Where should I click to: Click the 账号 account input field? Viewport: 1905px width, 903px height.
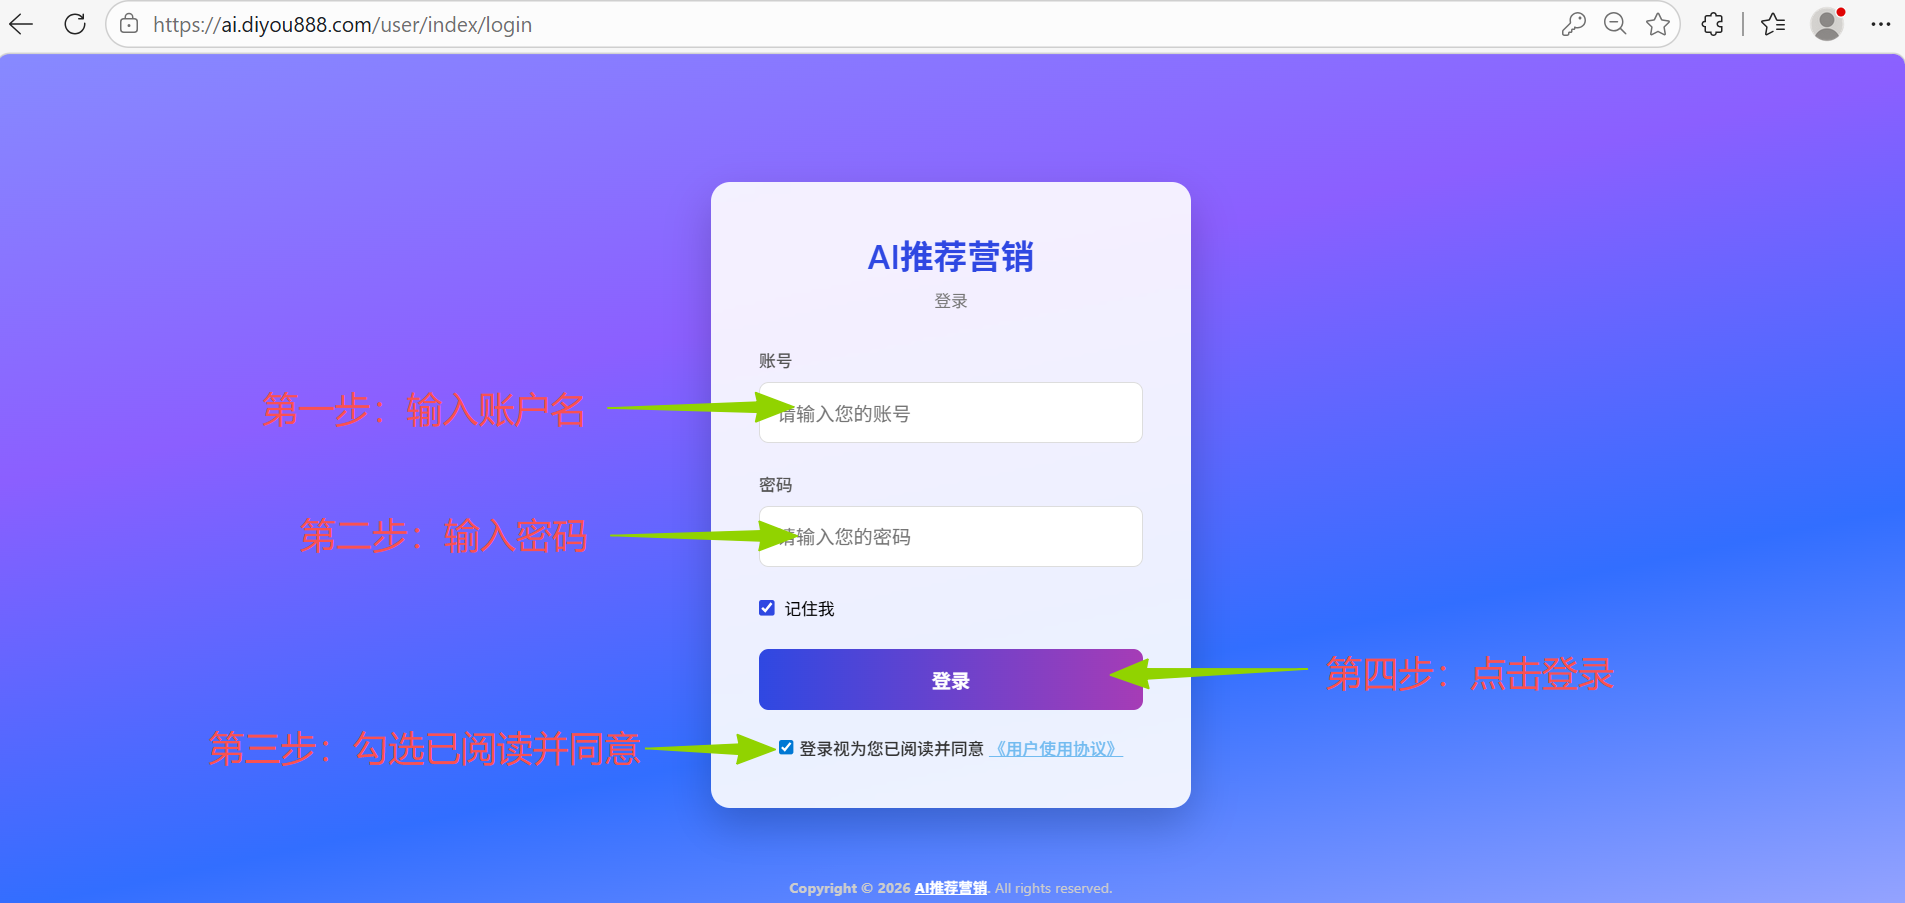949,412
